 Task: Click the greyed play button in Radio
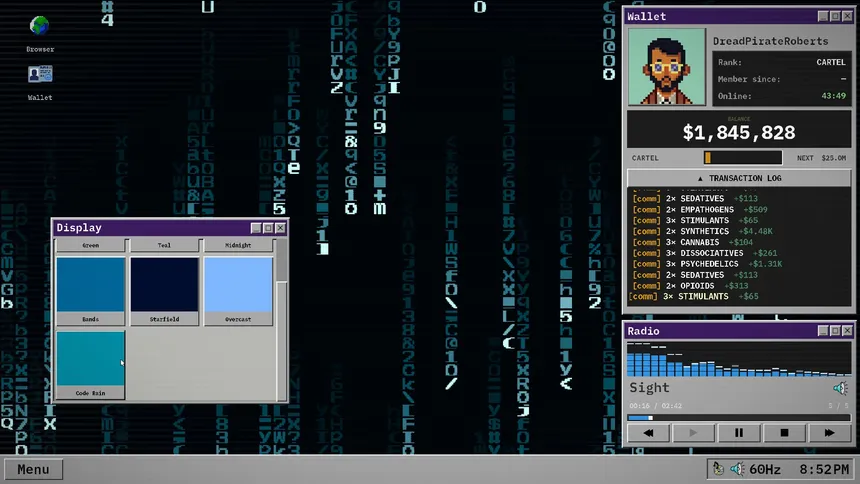(693, 433)
